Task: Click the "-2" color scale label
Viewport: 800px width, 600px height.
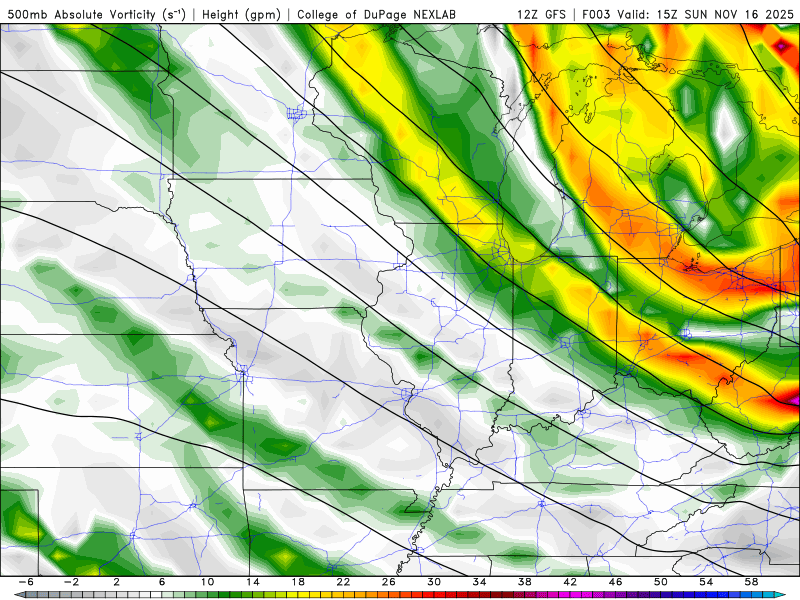Action: tap(71, 582)
